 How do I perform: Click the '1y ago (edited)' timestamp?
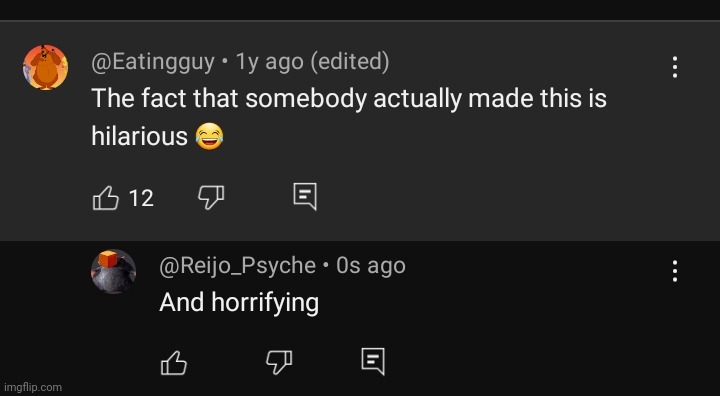[x=312, y=62]
